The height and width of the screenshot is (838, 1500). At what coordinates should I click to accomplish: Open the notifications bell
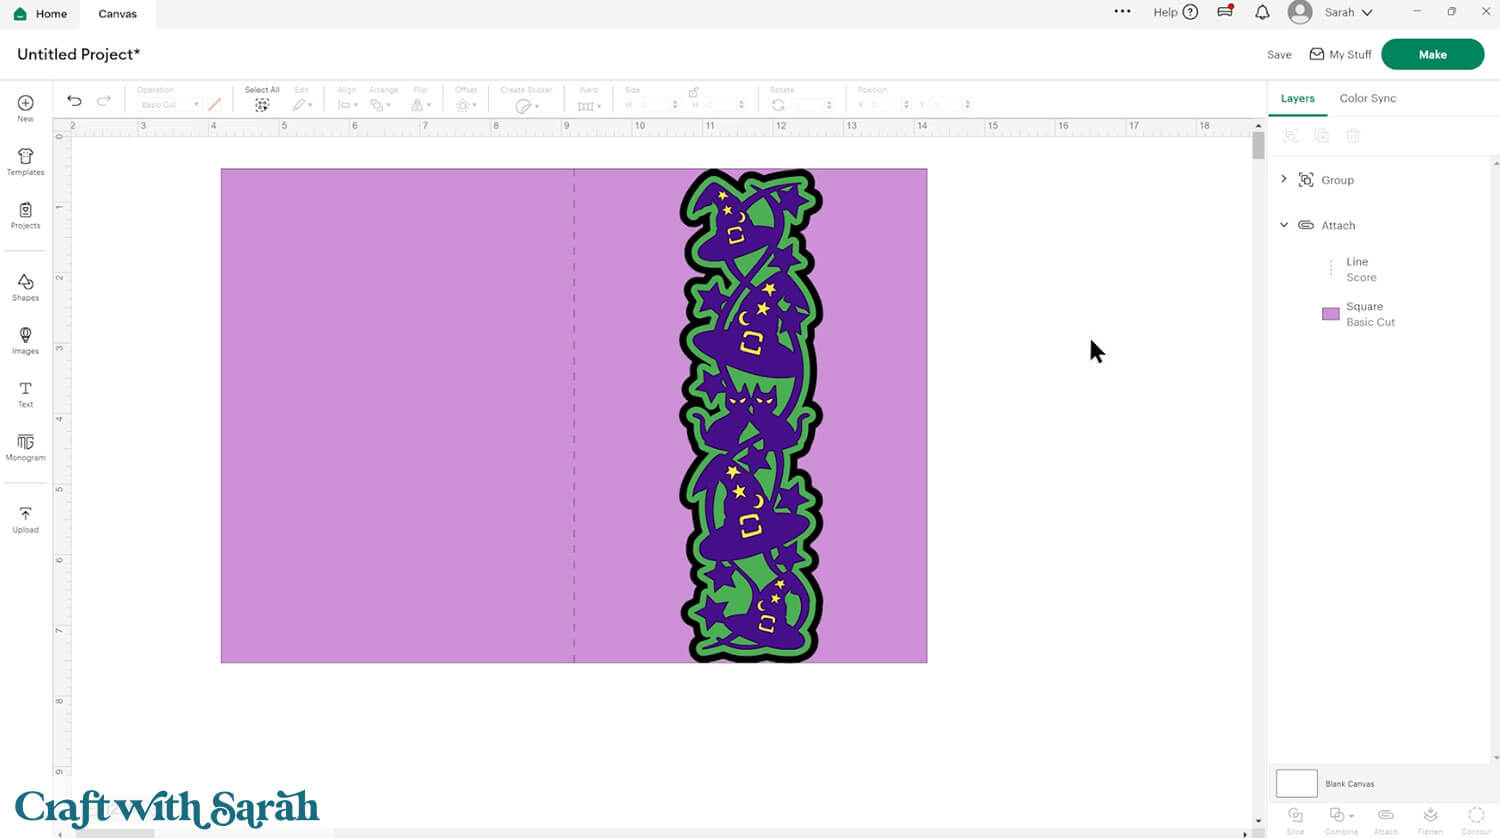(1262, 13)
